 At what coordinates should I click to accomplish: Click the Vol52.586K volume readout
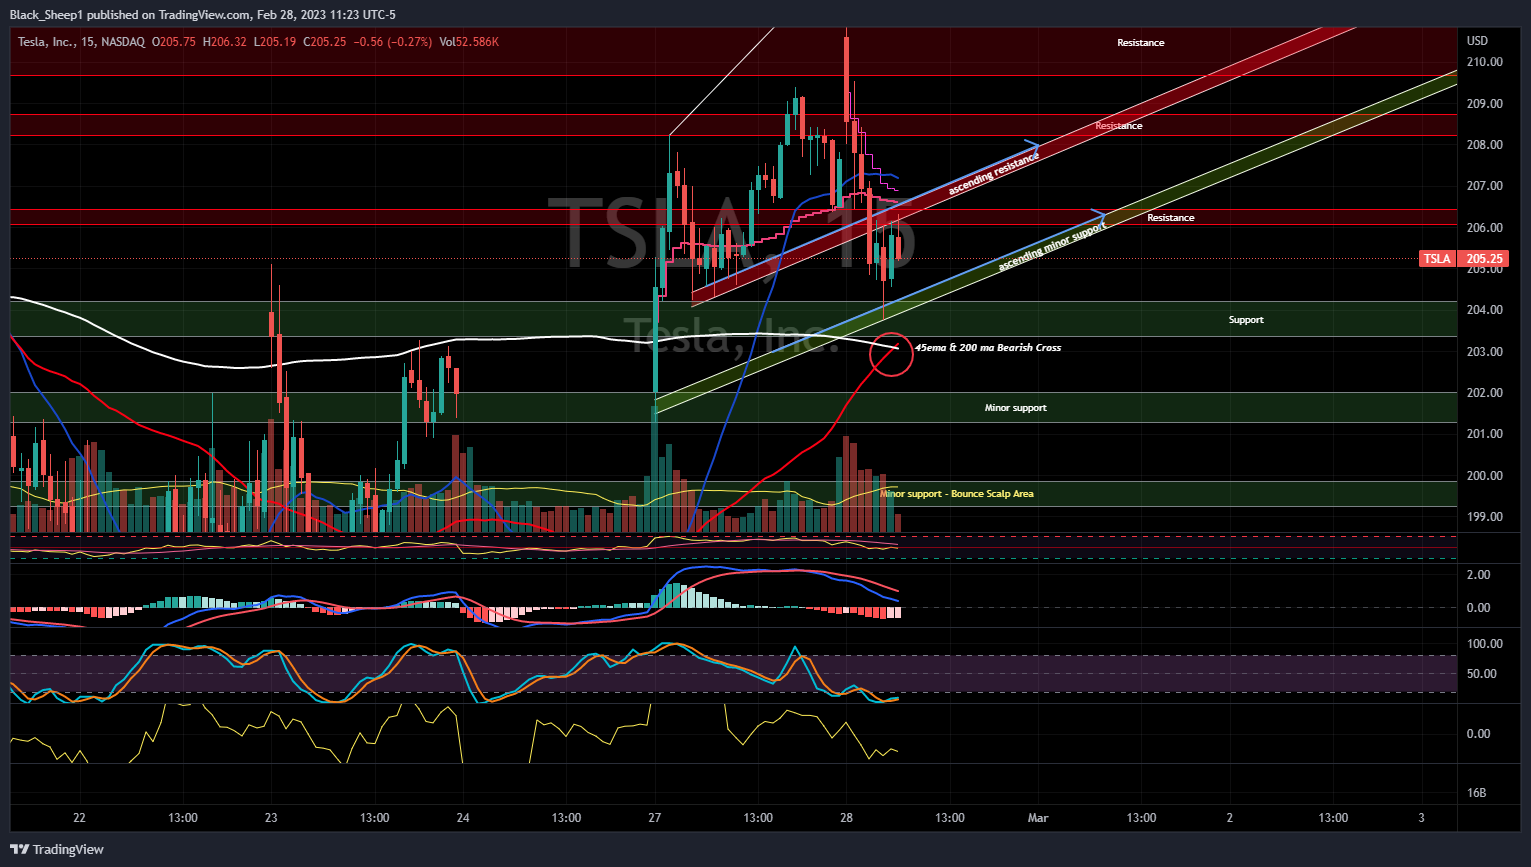469,42
